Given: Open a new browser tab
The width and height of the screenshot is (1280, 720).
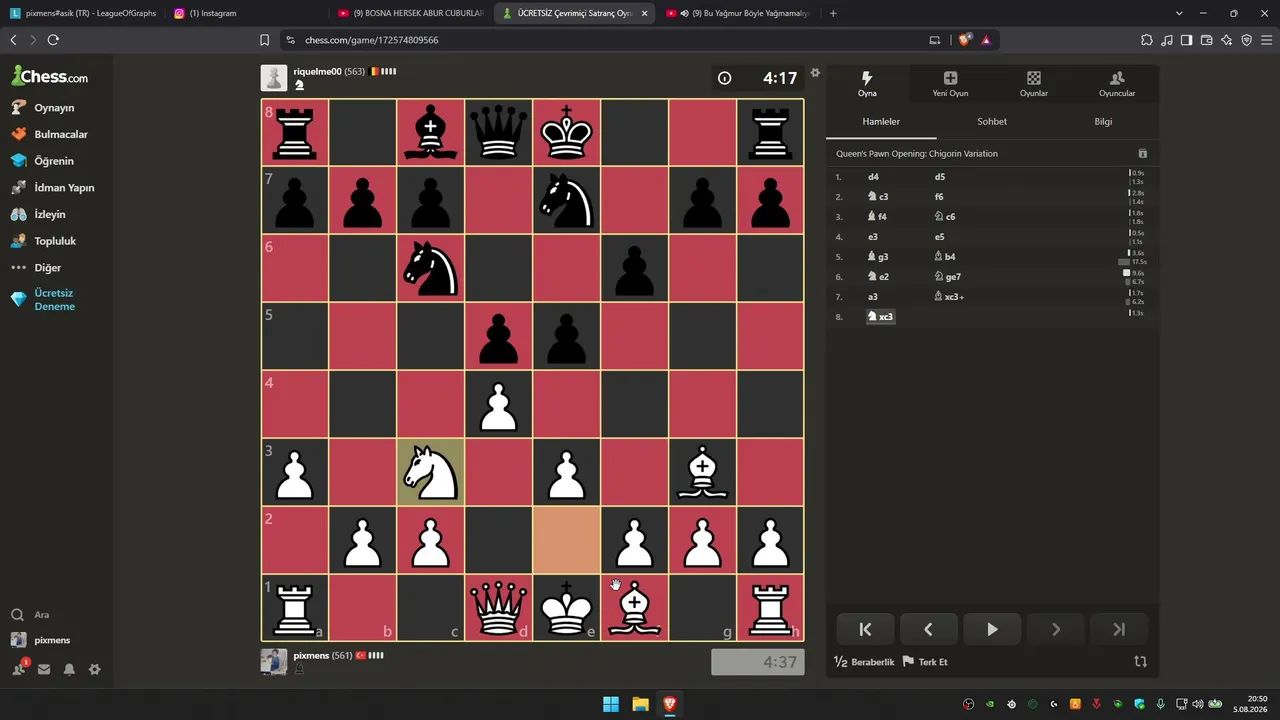Looking at the screenshot, I should 833,13.
